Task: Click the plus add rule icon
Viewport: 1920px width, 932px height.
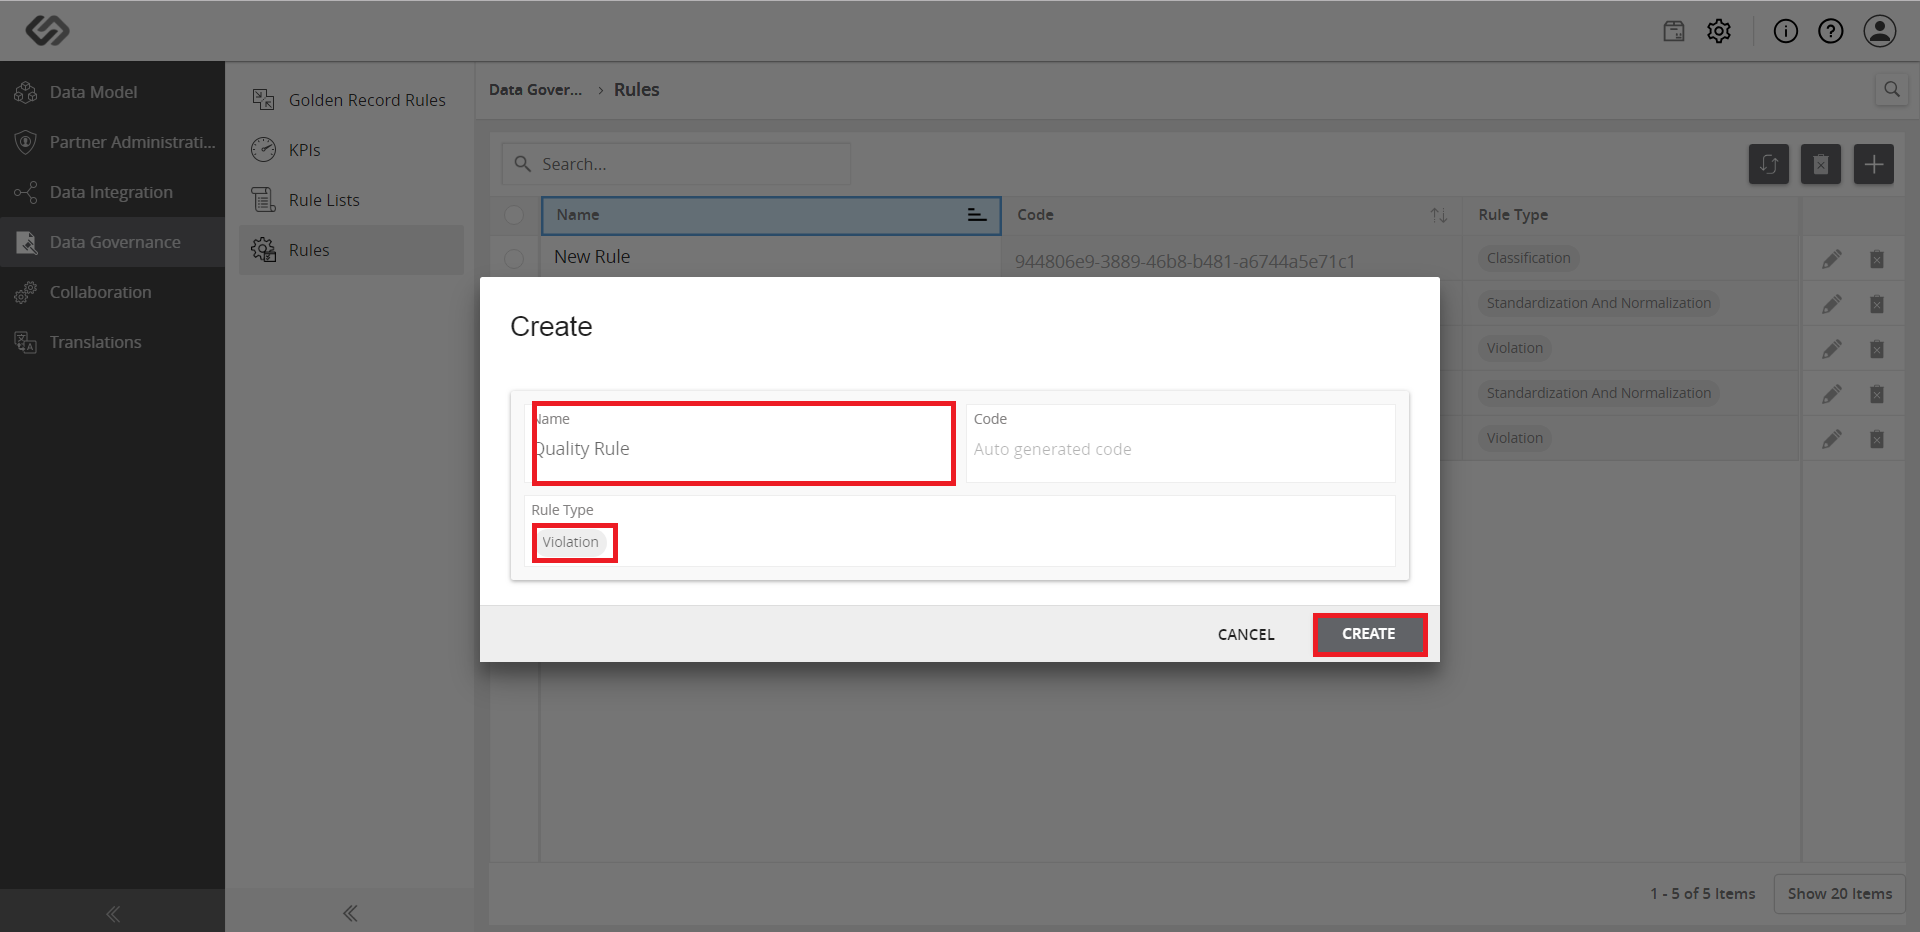Action: [x=1874, y=164]
